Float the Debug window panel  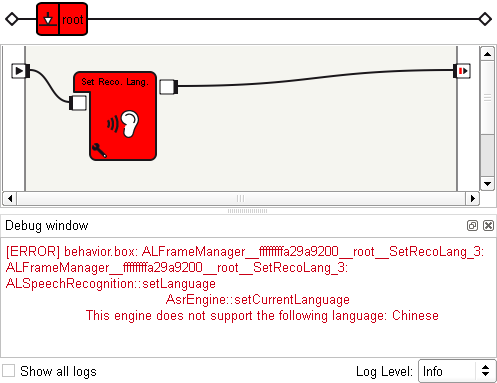(472, 226)
